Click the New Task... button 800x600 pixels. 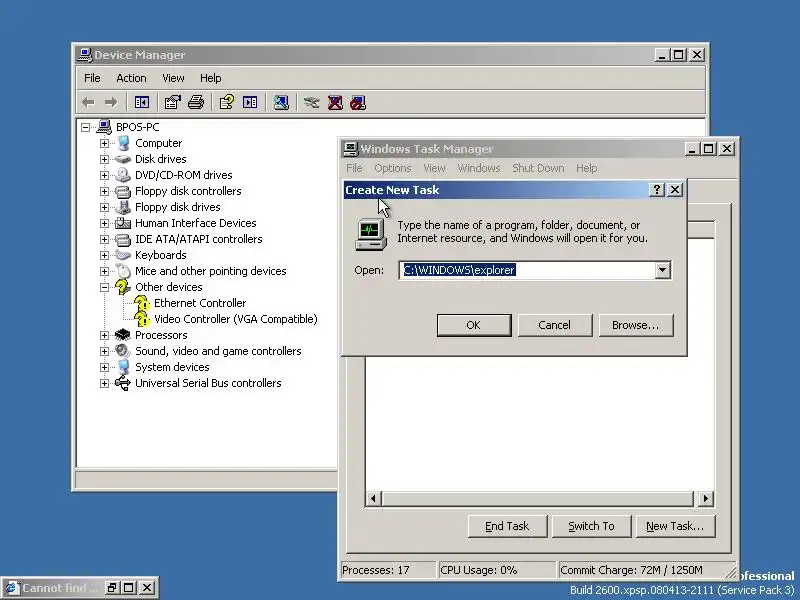[675, 526]
